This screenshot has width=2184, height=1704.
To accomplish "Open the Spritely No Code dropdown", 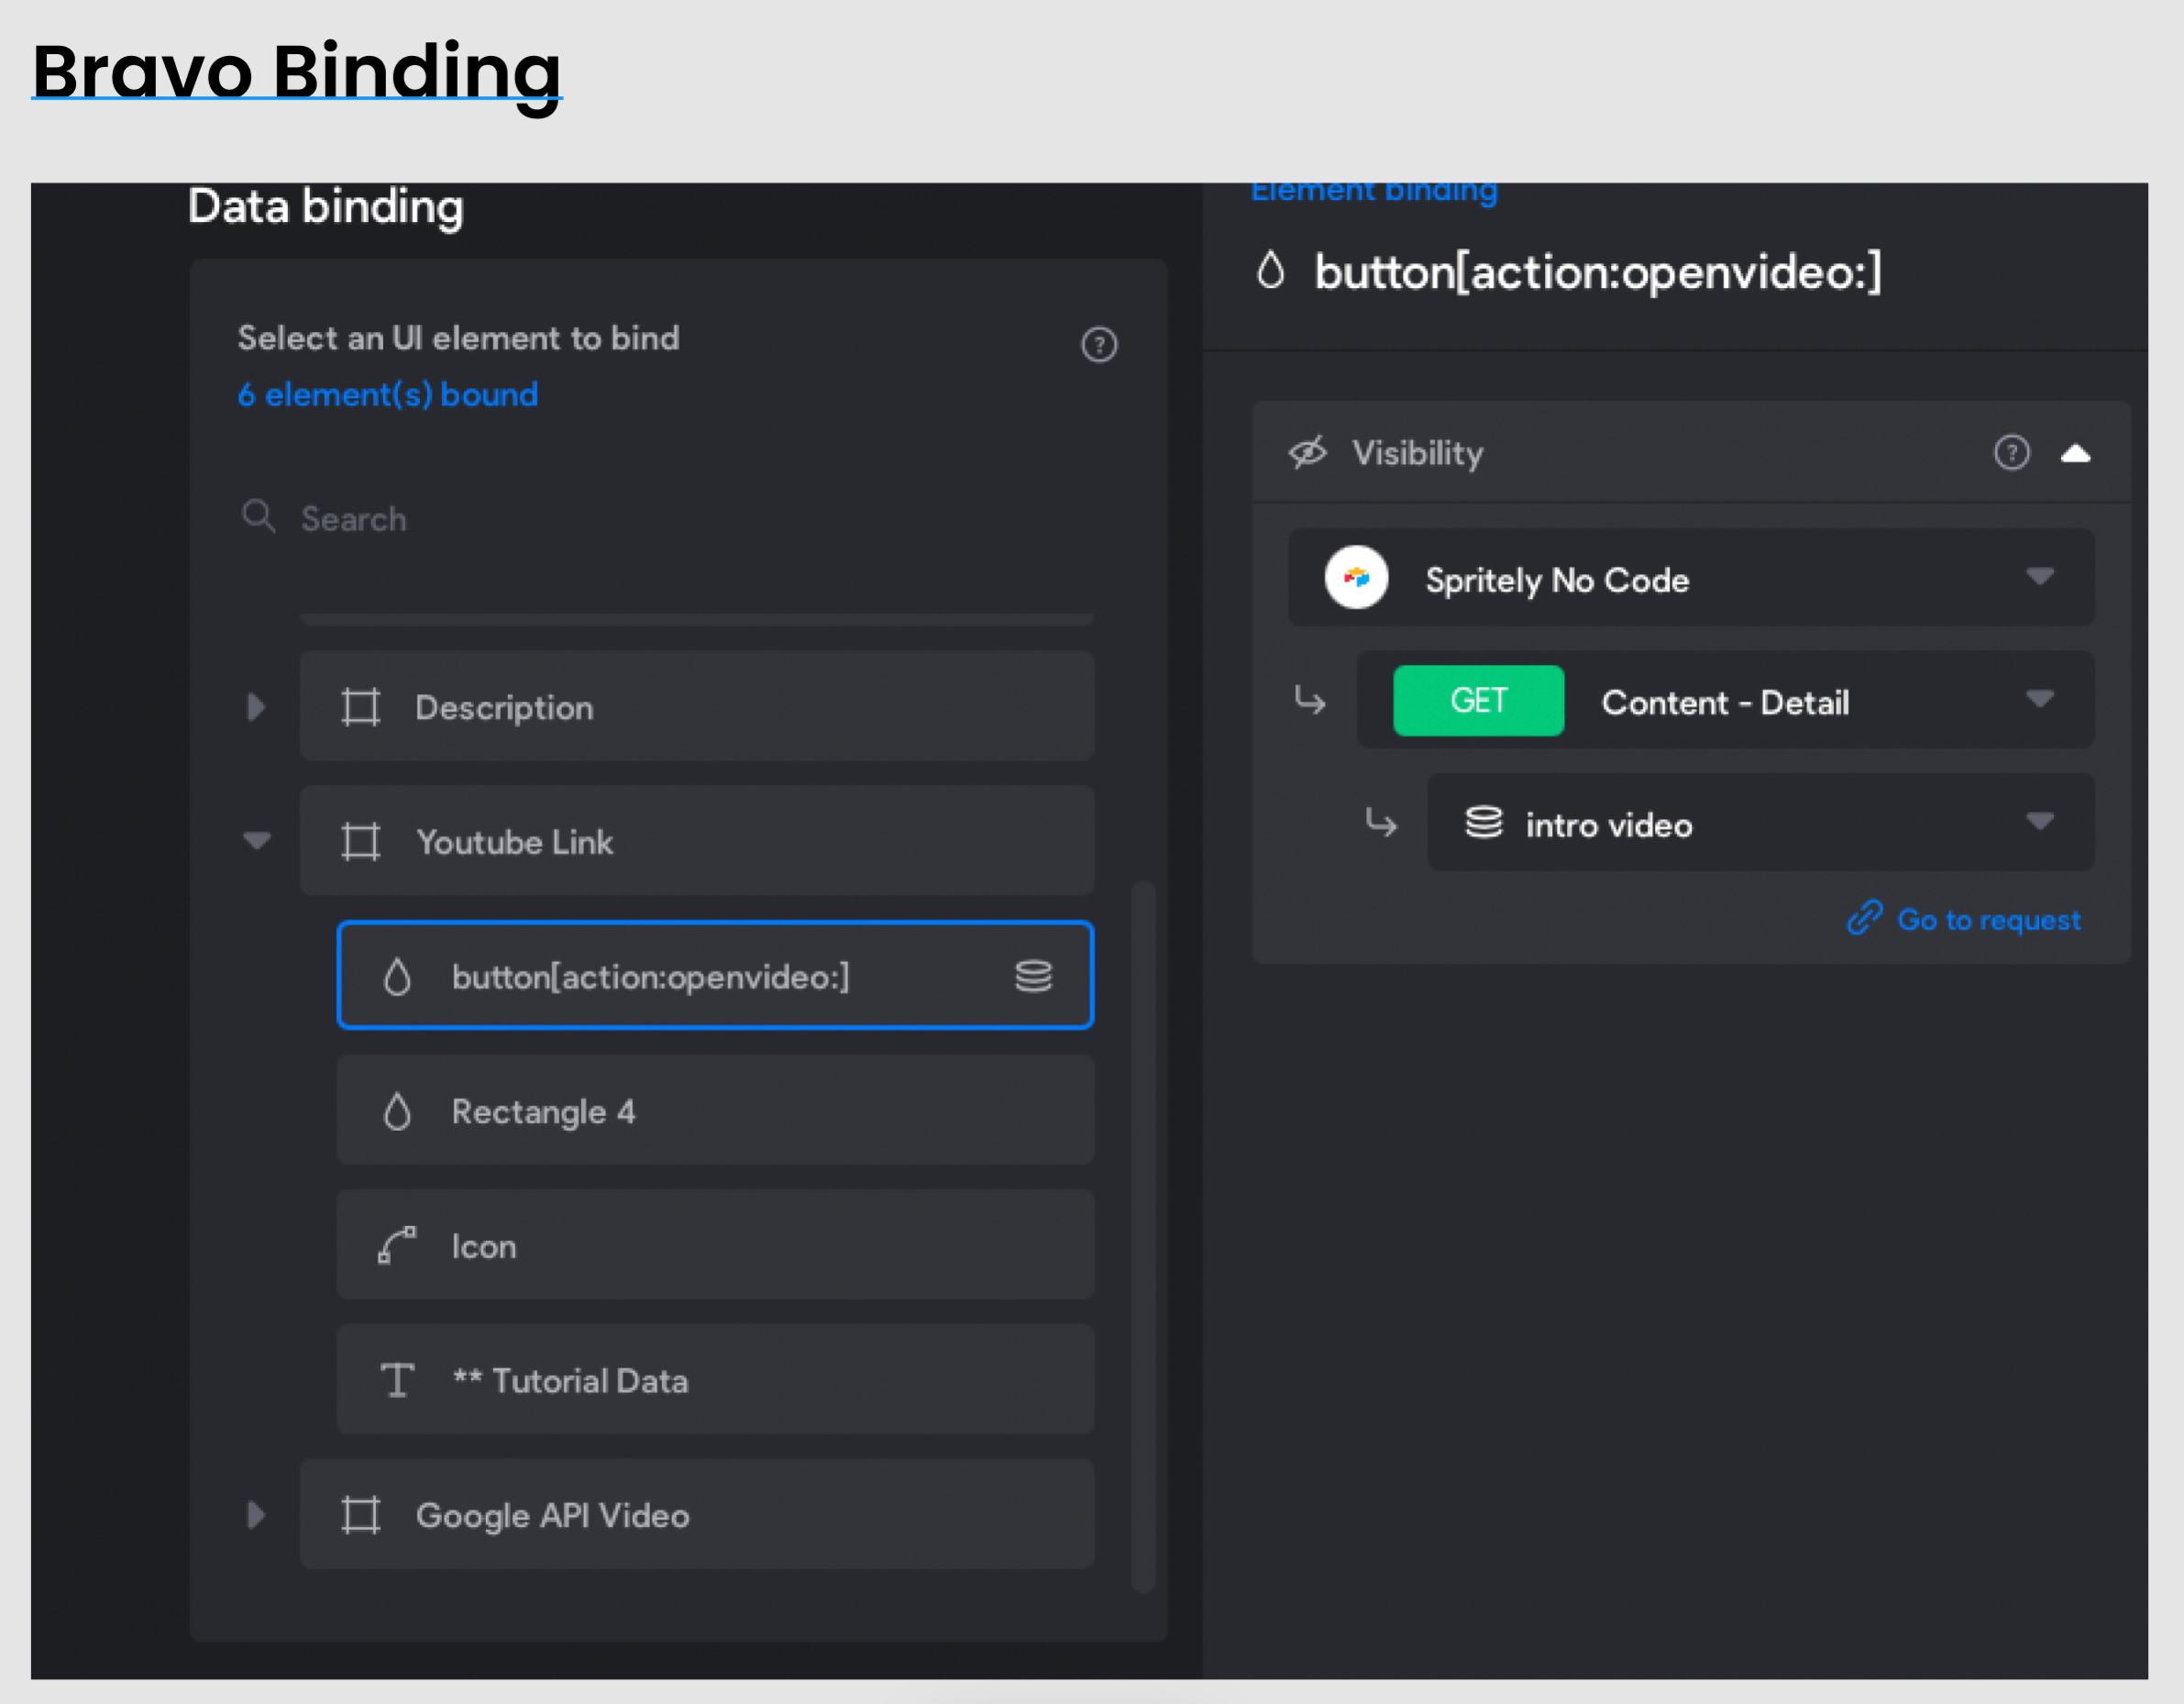I will 1691,578.
